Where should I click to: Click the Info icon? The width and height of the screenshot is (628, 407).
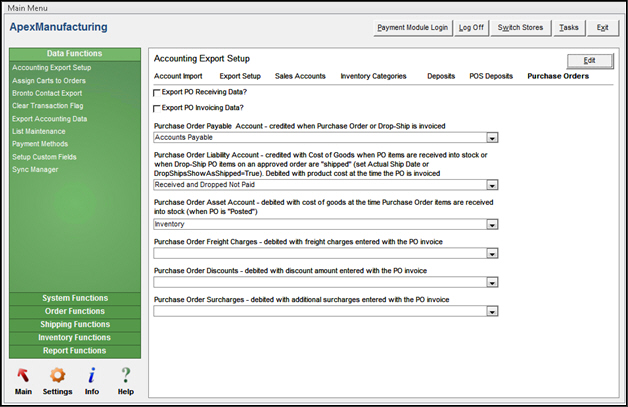click(91, 376)
